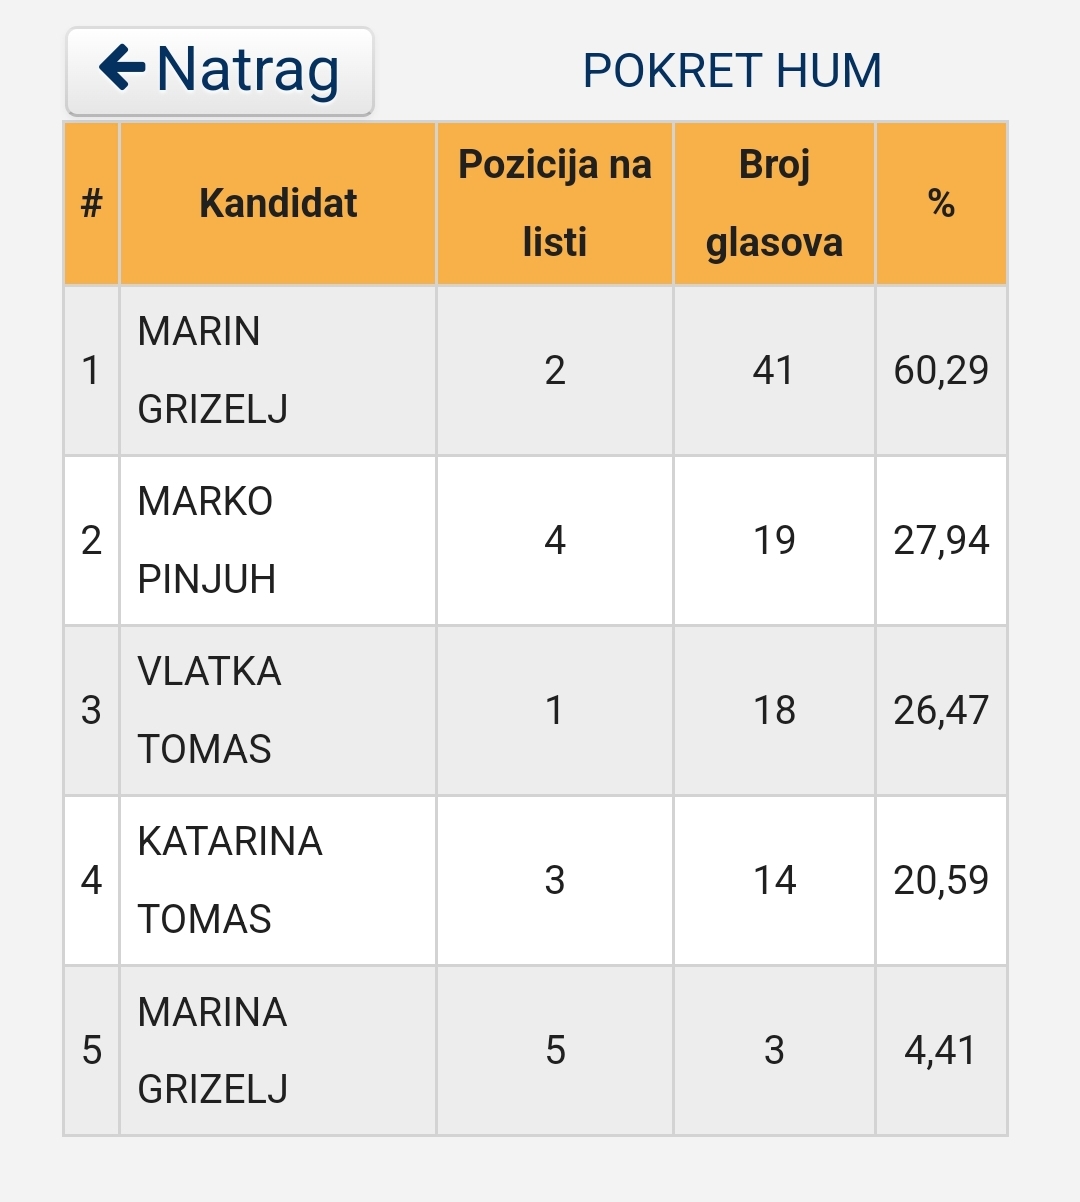Screen dimensions: 1080x1202
Task: Click vote count 18 cell
Action: coord(774,710)
